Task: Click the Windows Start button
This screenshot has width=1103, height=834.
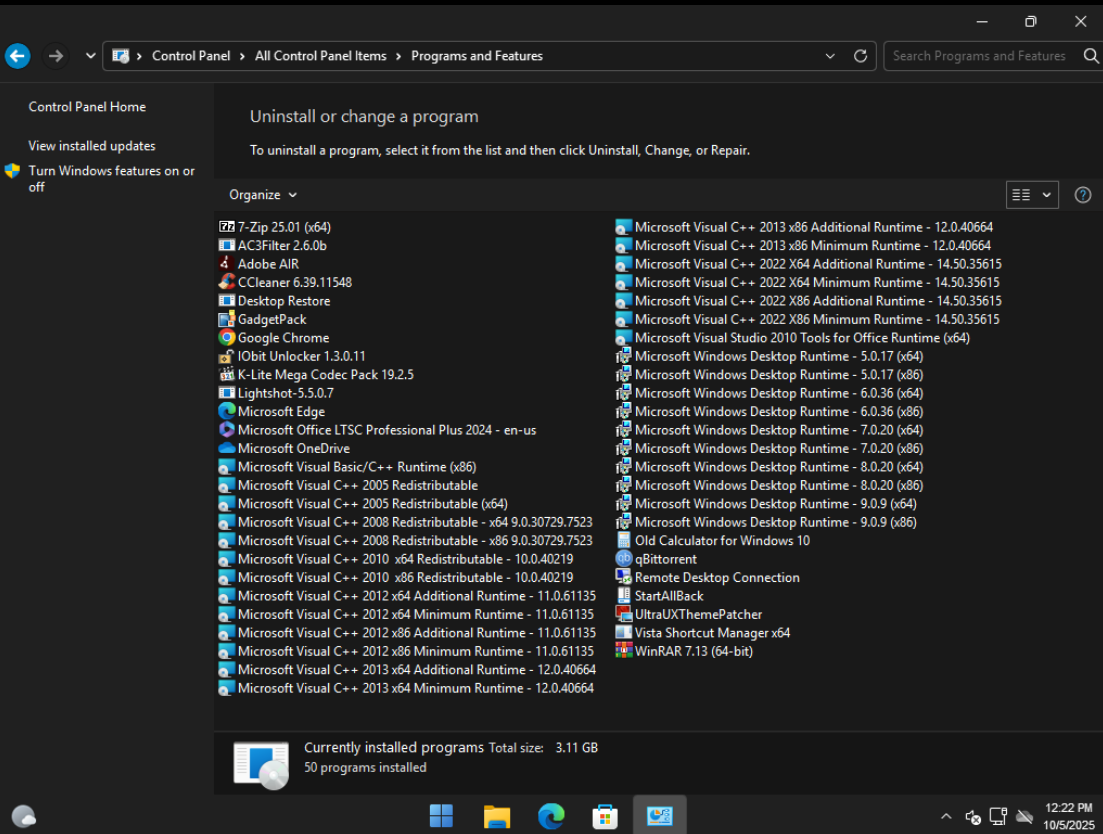Action: tap(441, 816)
